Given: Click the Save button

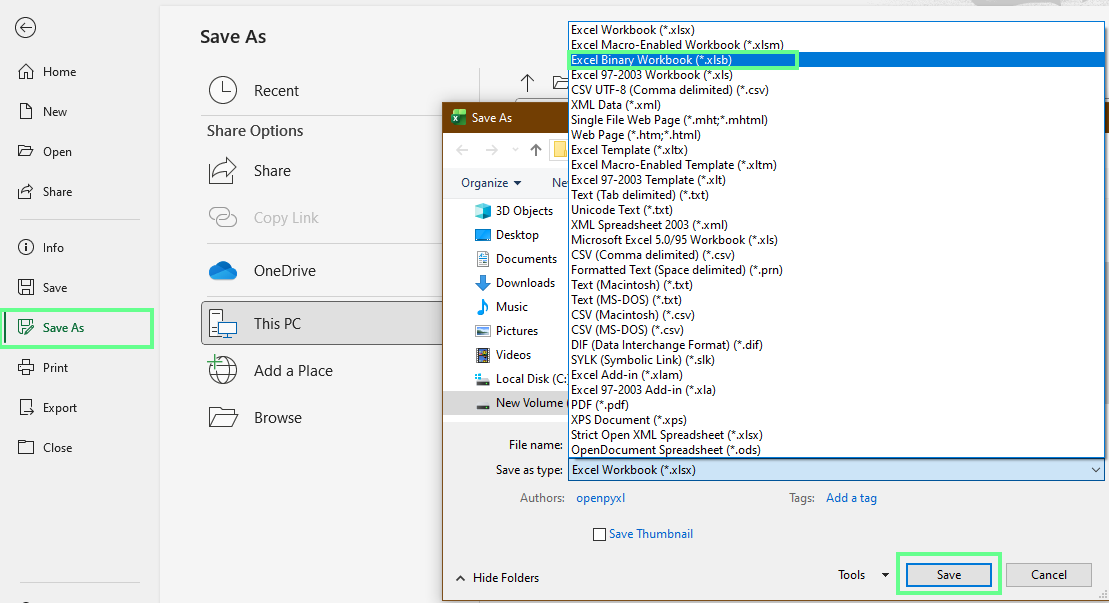Looking at the screenshot, I should click(947, 574).
